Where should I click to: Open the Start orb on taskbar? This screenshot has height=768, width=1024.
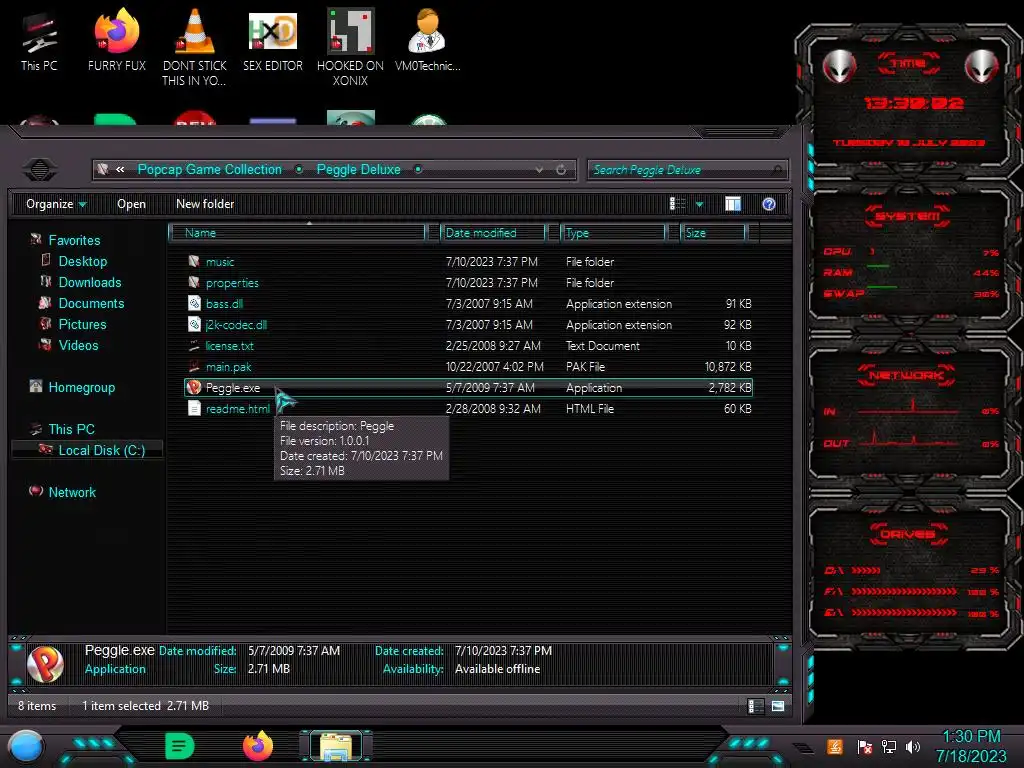26,746
